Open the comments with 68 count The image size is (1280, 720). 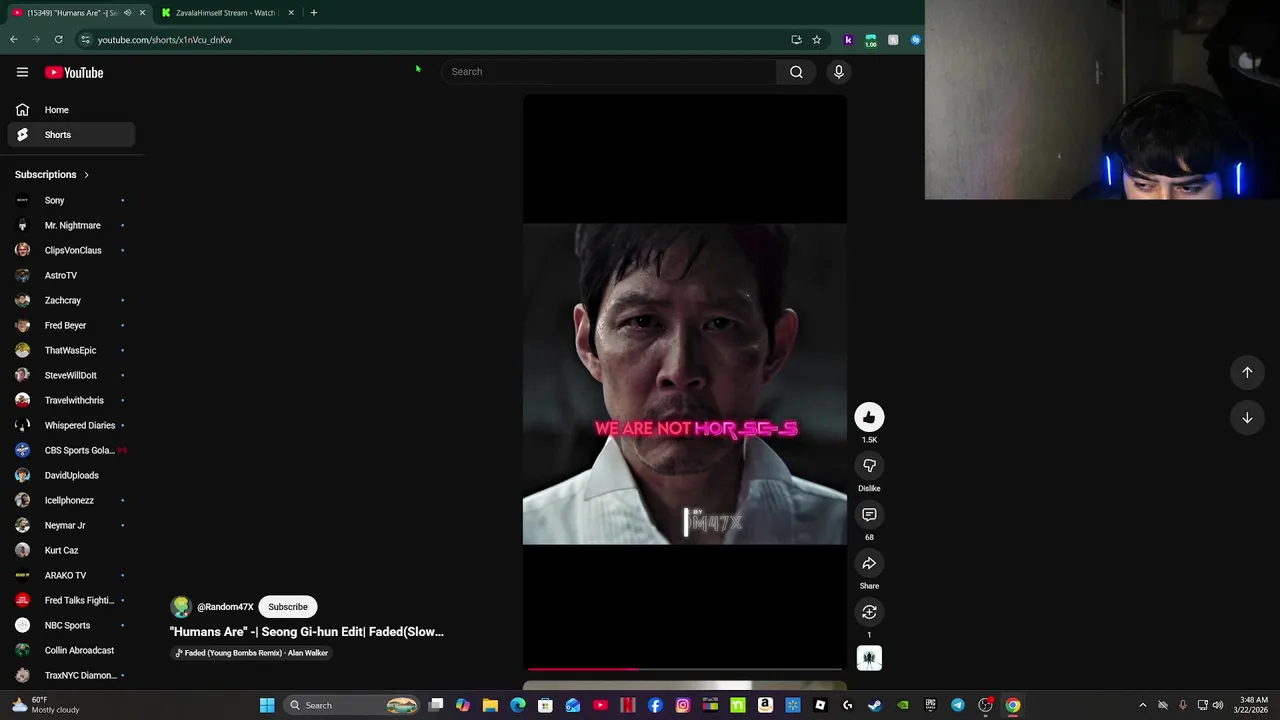coord(869,515)
